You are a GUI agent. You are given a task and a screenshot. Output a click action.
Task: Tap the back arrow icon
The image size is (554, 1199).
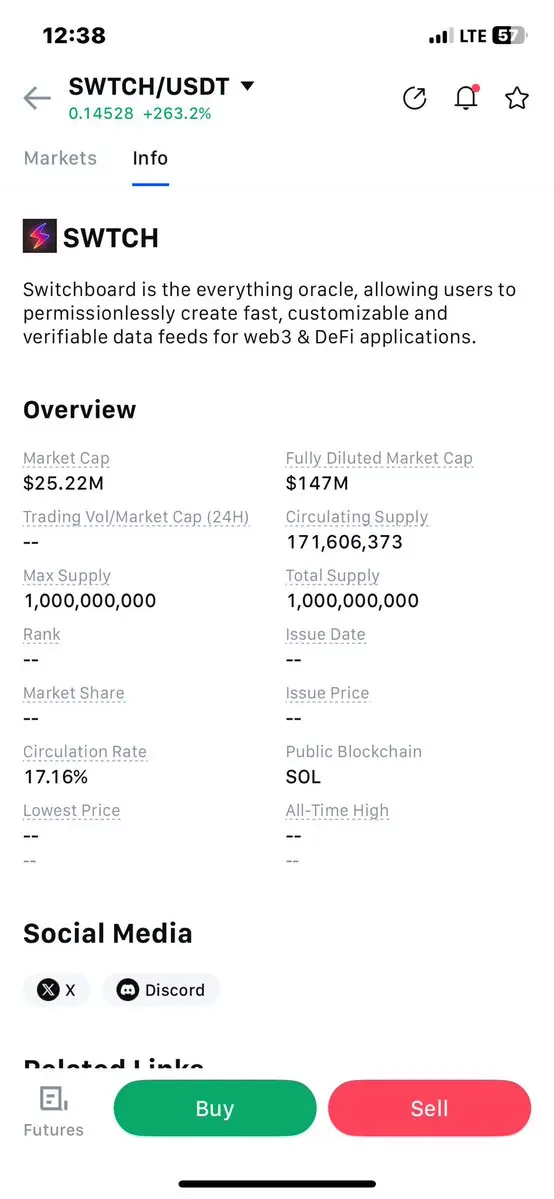37,99
